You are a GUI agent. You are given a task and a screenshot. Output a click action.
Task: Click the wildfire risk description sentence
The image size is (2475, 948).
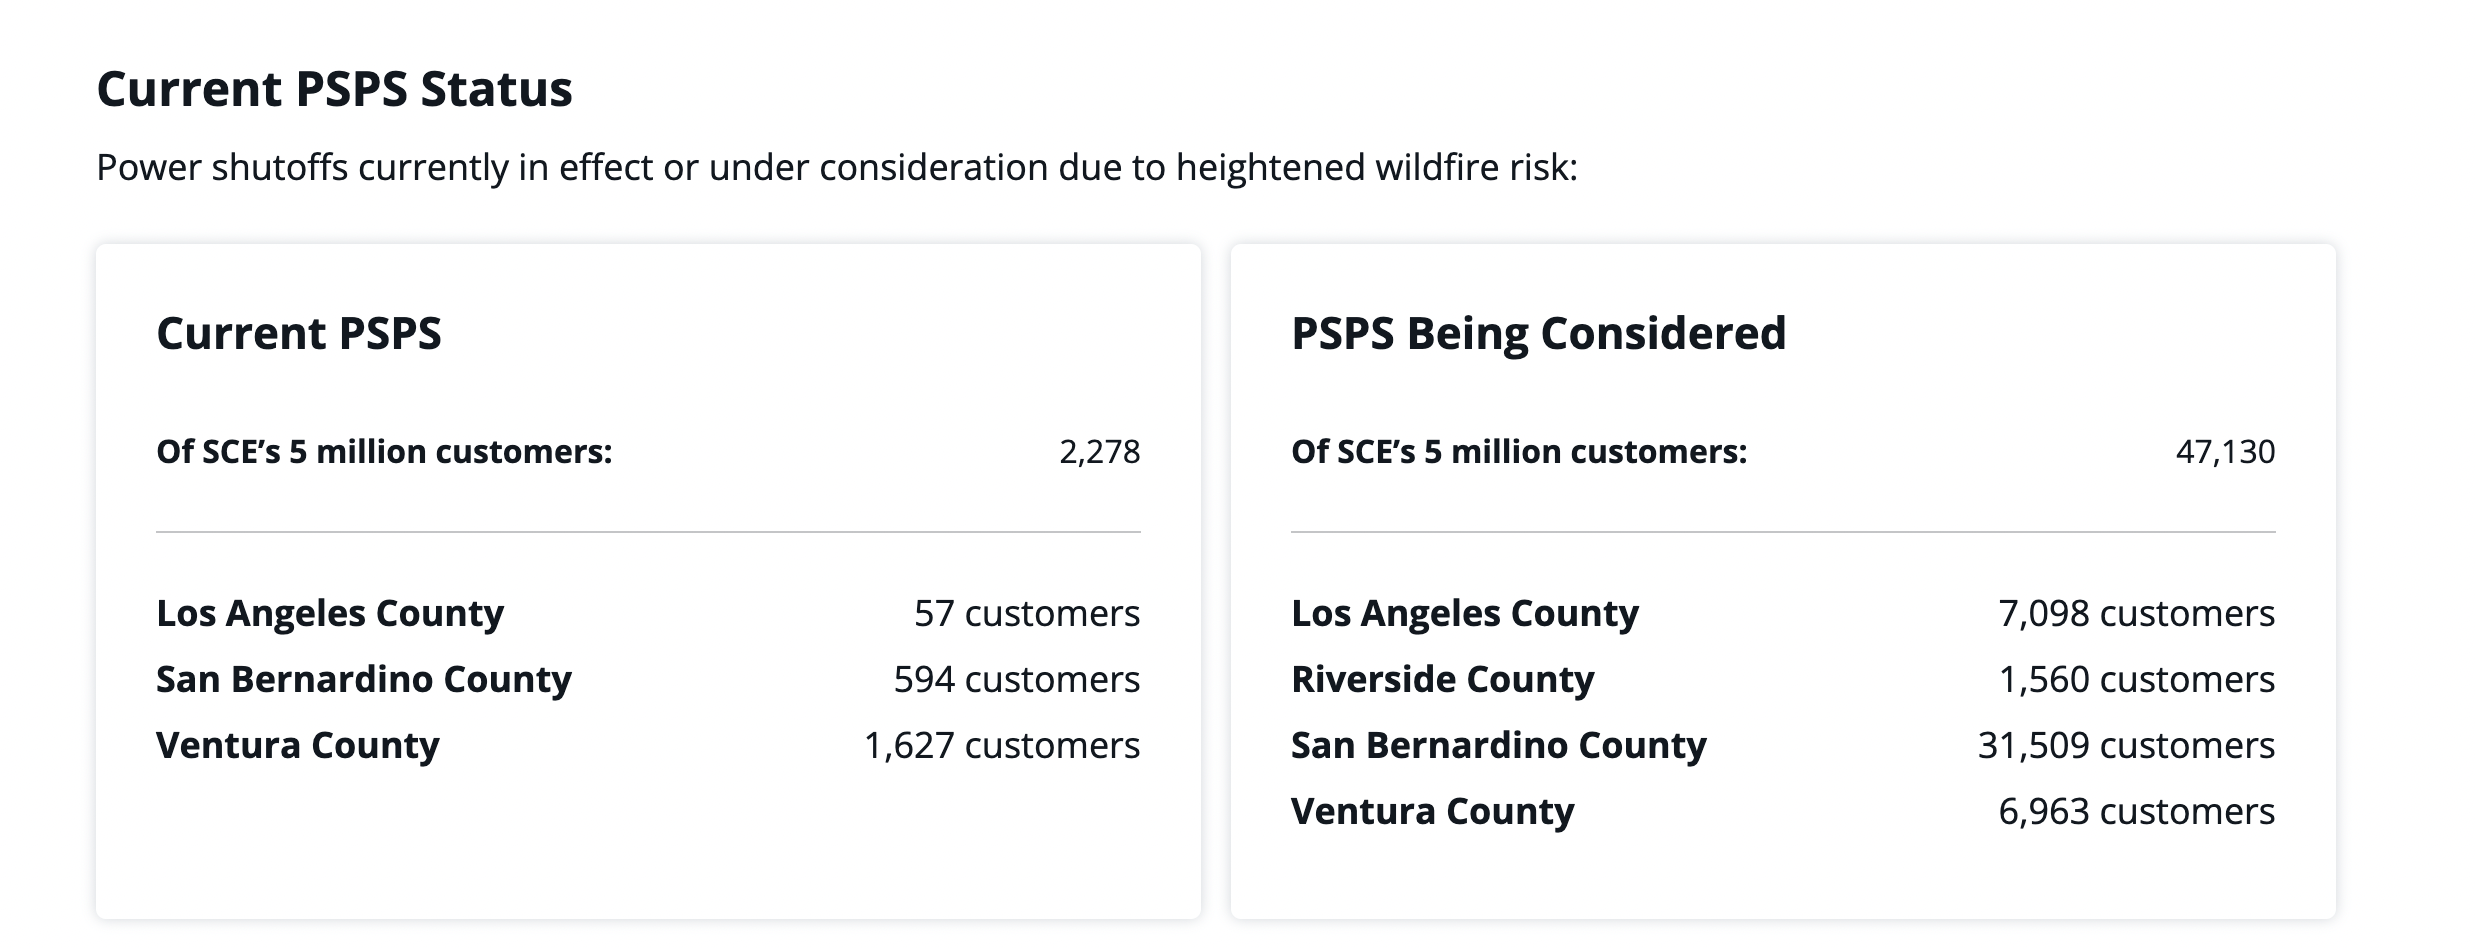click(x=836, y=167)
